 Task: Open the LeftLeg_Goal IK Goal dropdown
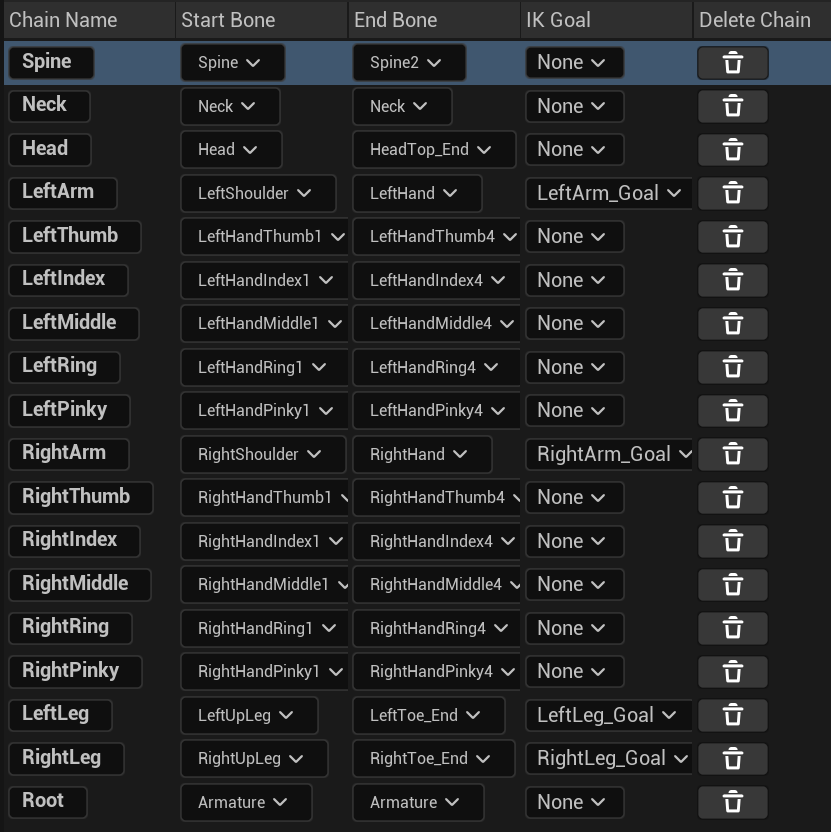[x=609, y=715]
